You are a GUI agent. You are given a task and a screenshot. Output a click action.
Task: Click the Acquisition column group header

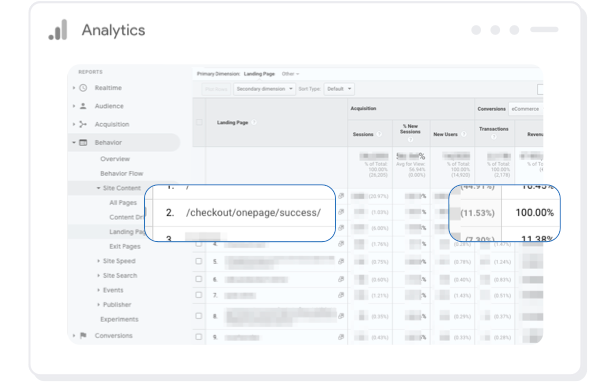point(363,109)
